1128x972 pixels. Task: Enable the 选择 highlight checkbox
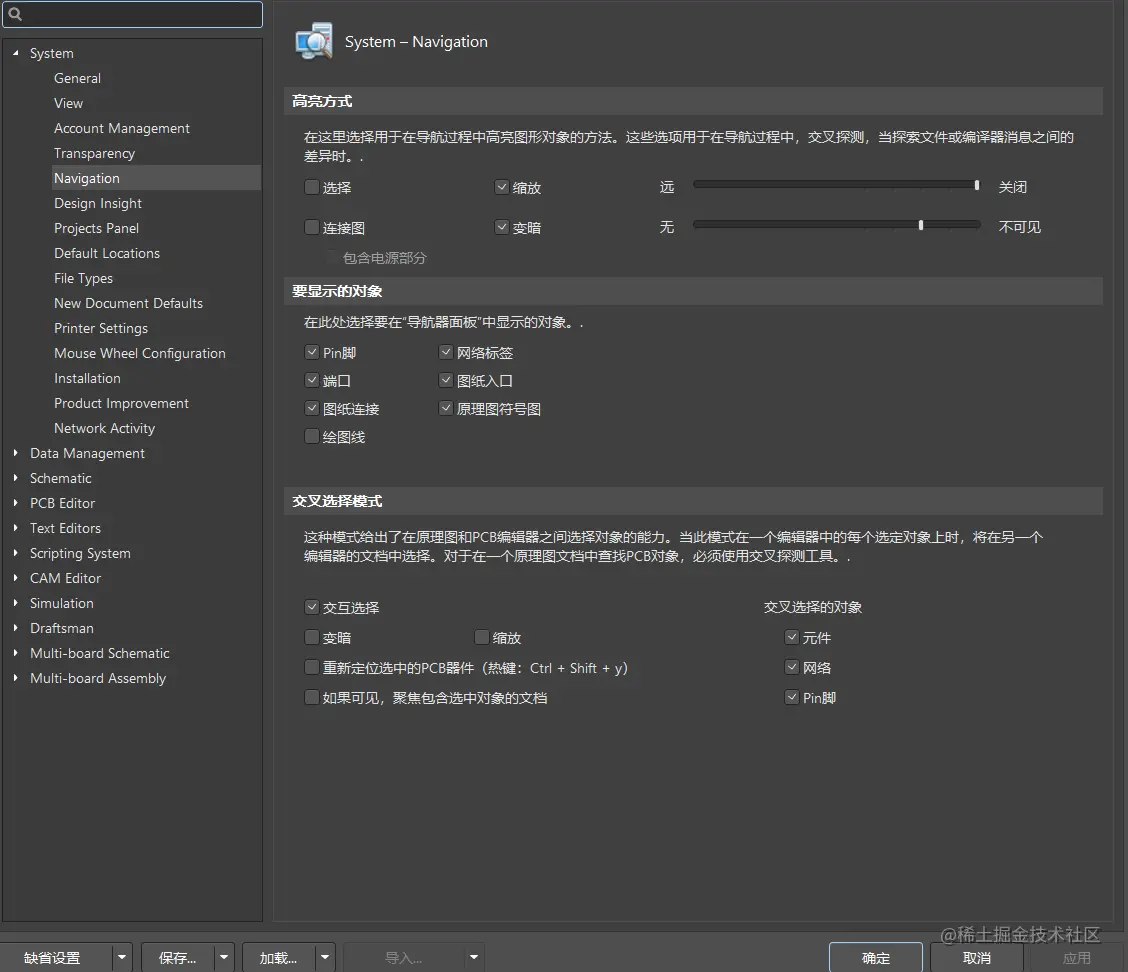[311, 187]
